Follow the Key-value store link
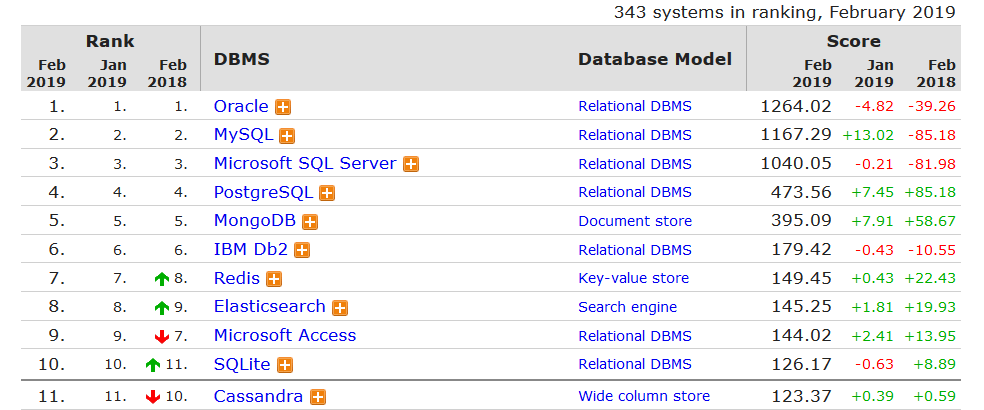This screenshot has width=984, height=410. coord(634,279)
